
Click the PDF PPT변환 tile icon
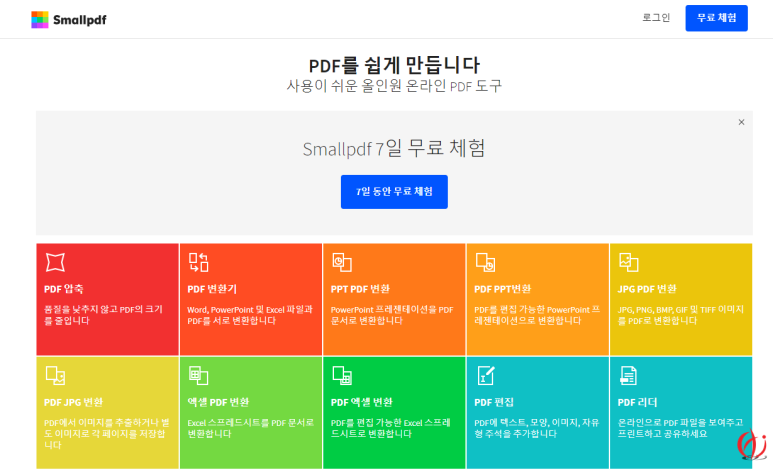pyautogui.click(x=485, y=262)
